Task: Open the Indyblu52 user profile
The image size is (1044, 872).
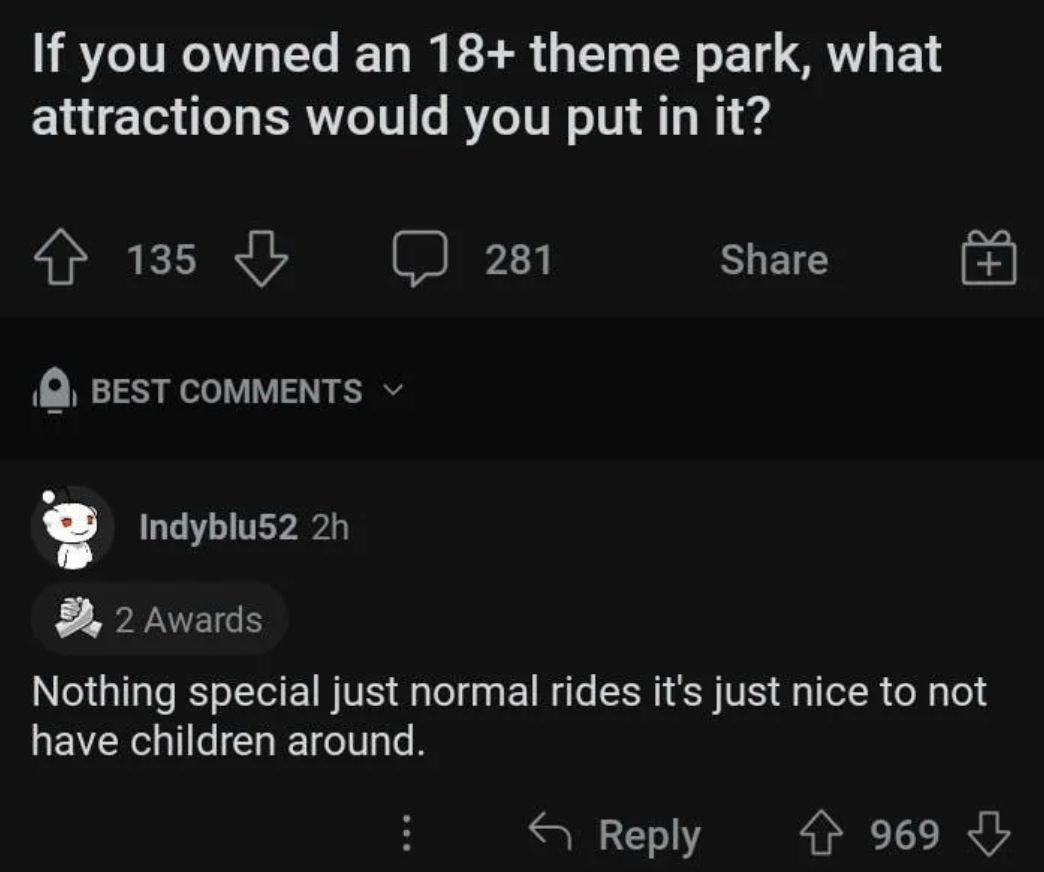Action: (219, 527)
